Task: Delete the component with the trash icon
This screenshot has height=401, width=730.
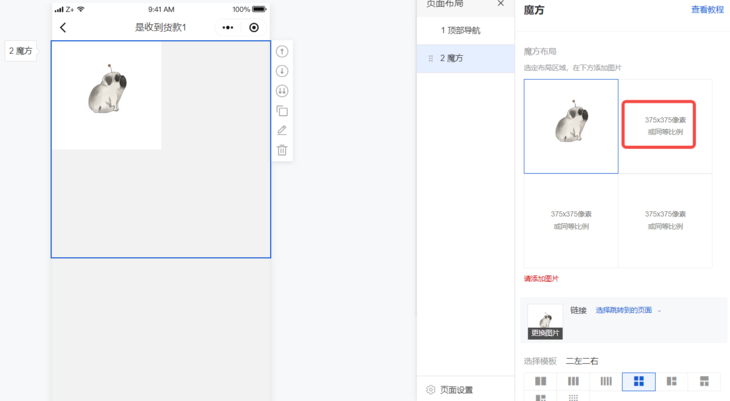Action: click(282, 150)
